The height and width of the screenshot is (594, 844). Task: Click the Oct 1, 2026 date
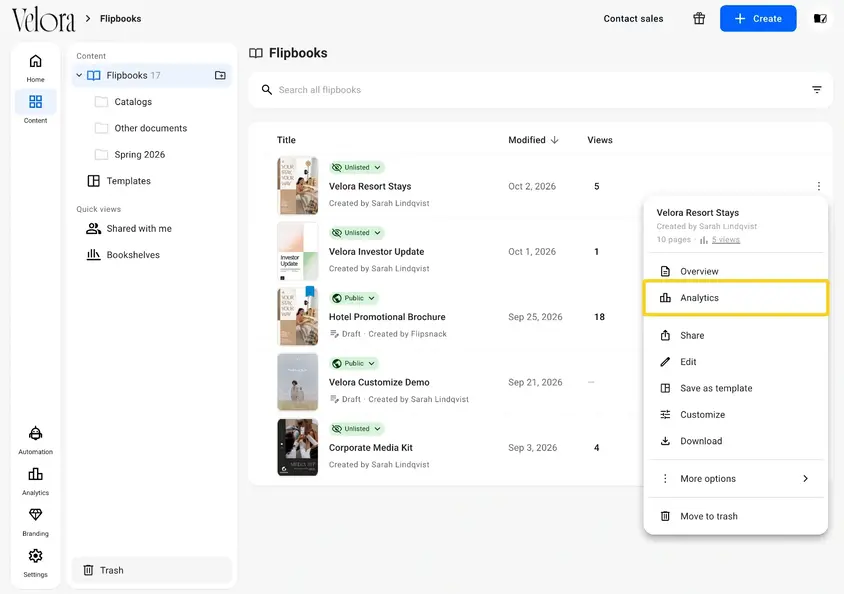coord(532,252)
